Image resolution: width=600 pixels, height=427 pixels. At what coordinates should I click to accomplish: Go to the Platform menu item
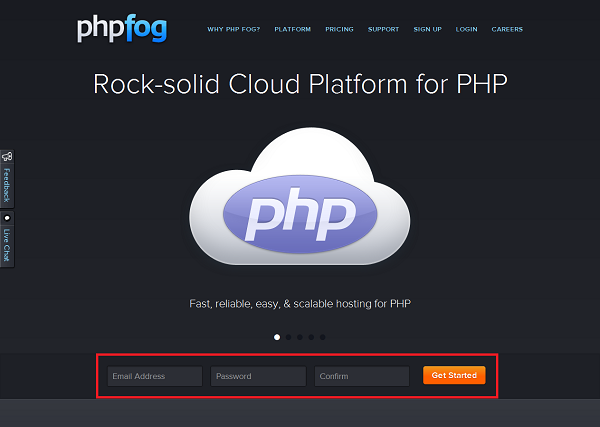(292, 29)
